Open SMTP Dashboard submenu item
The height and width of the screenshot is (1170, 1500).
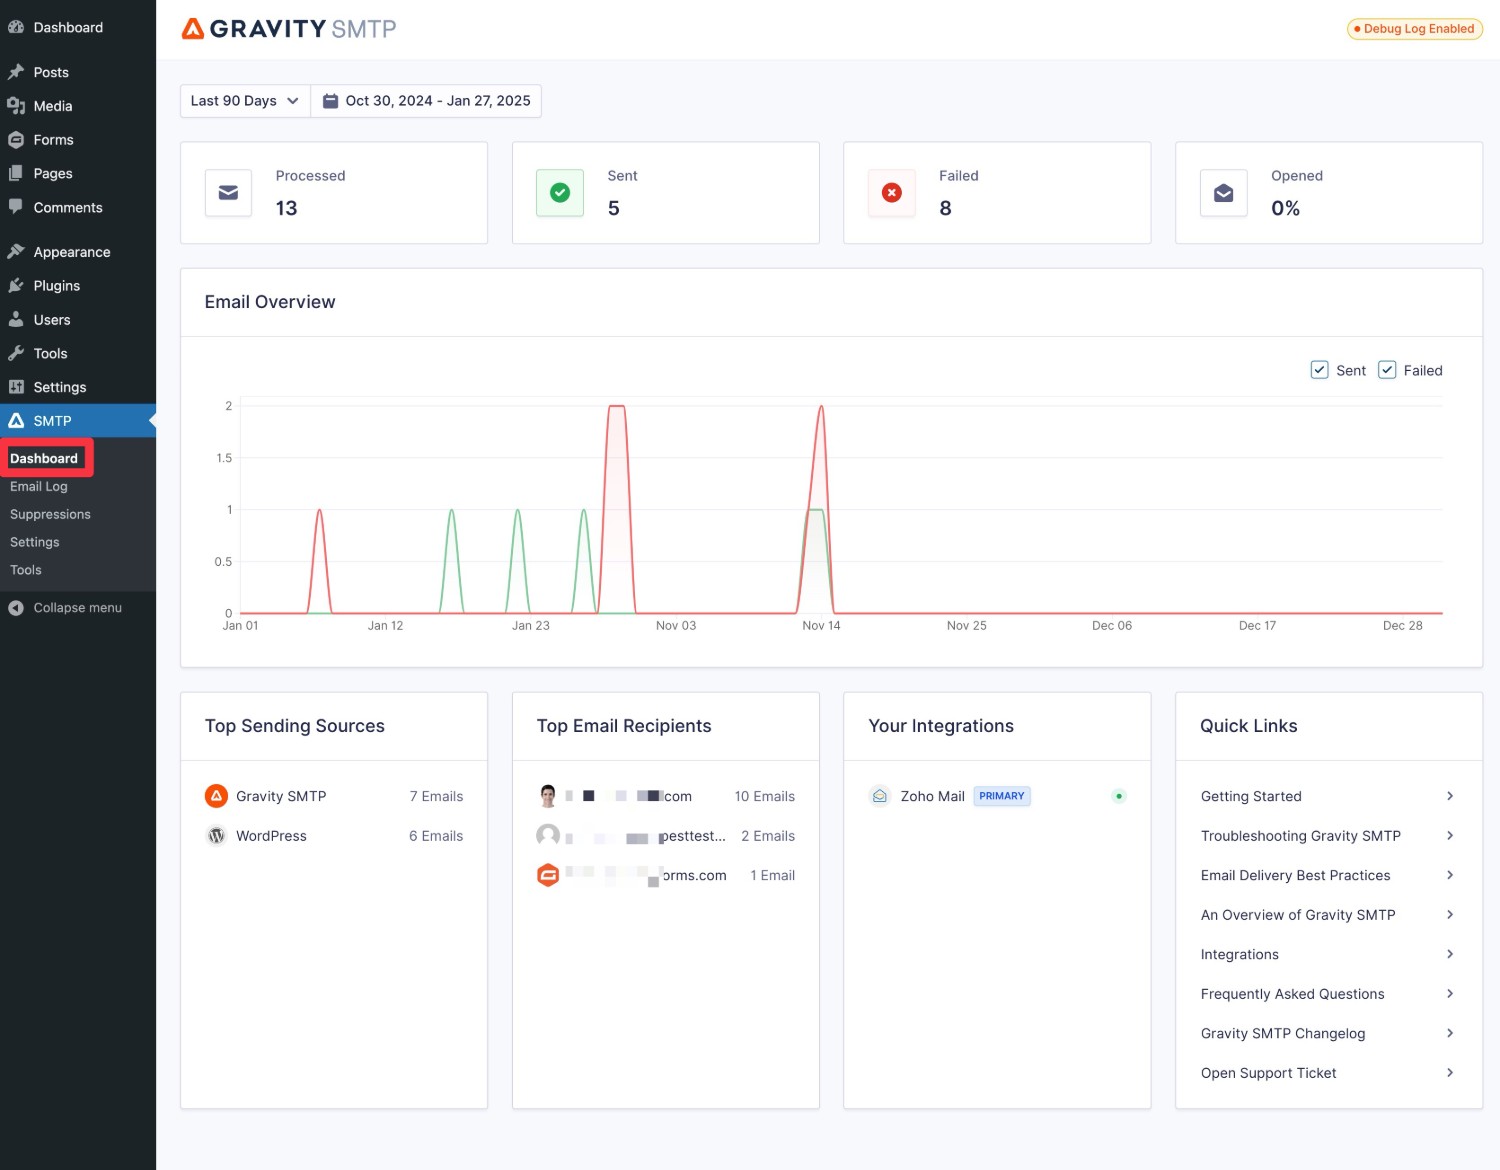(44, 458)
